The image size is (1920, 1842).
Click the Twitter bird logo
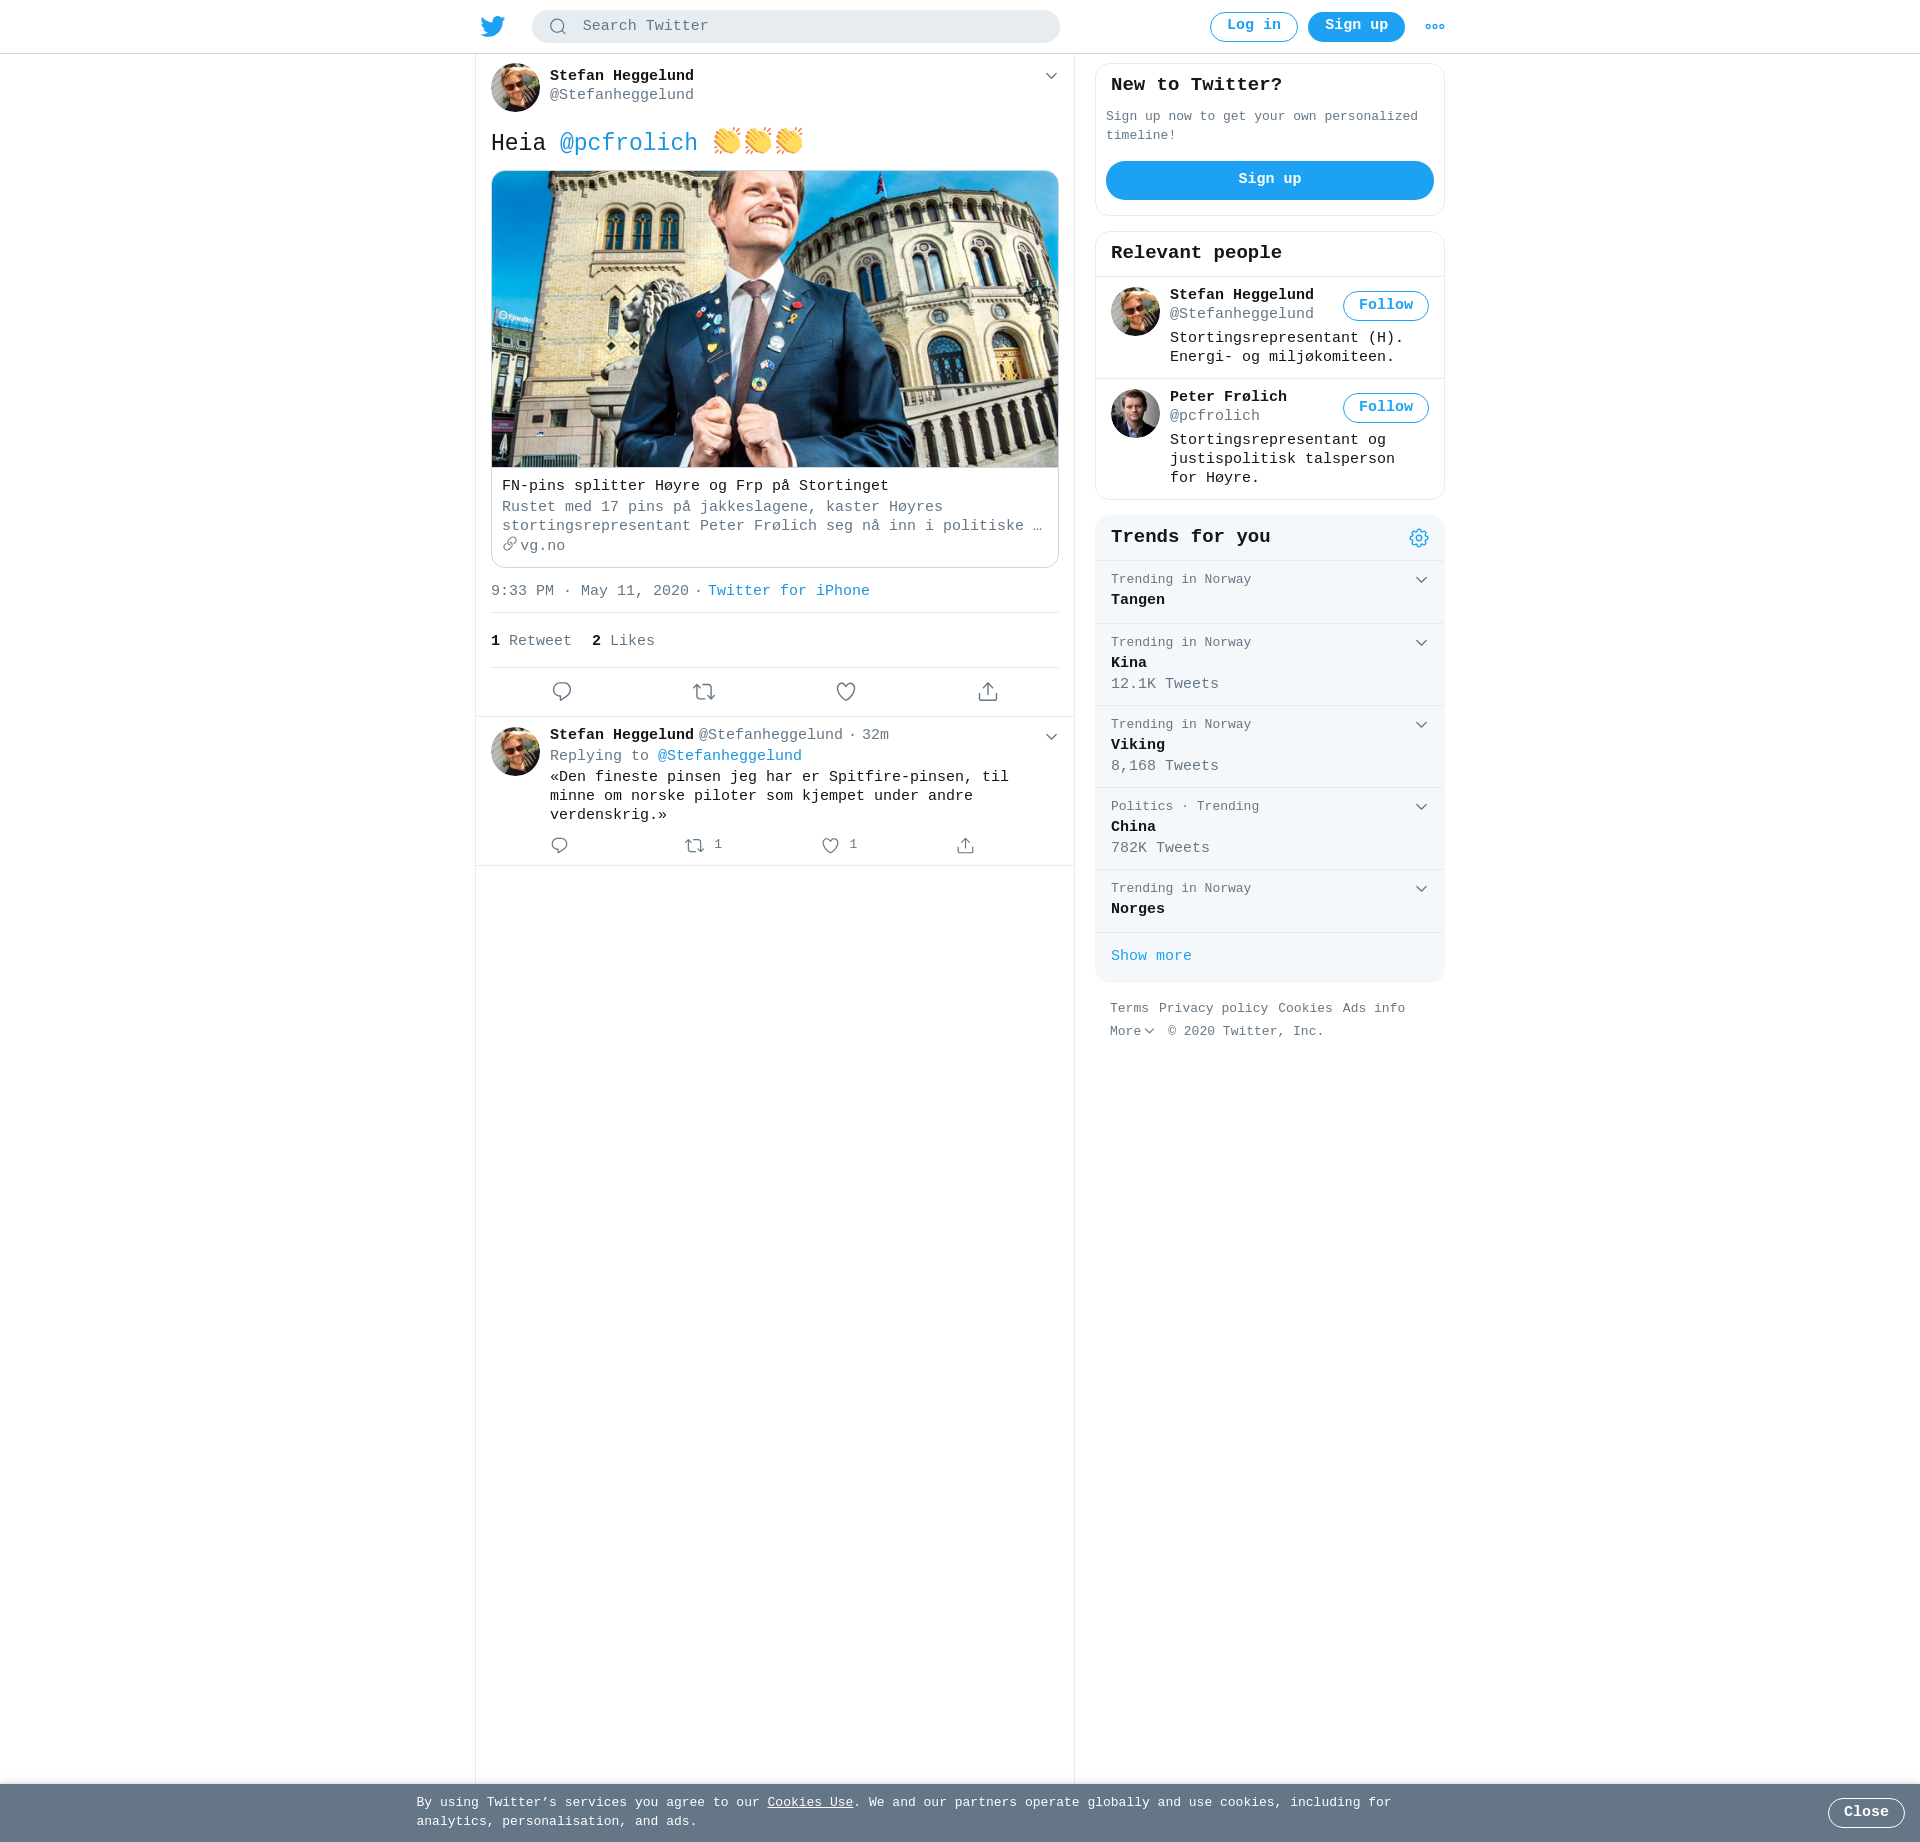tap(493, 26)
